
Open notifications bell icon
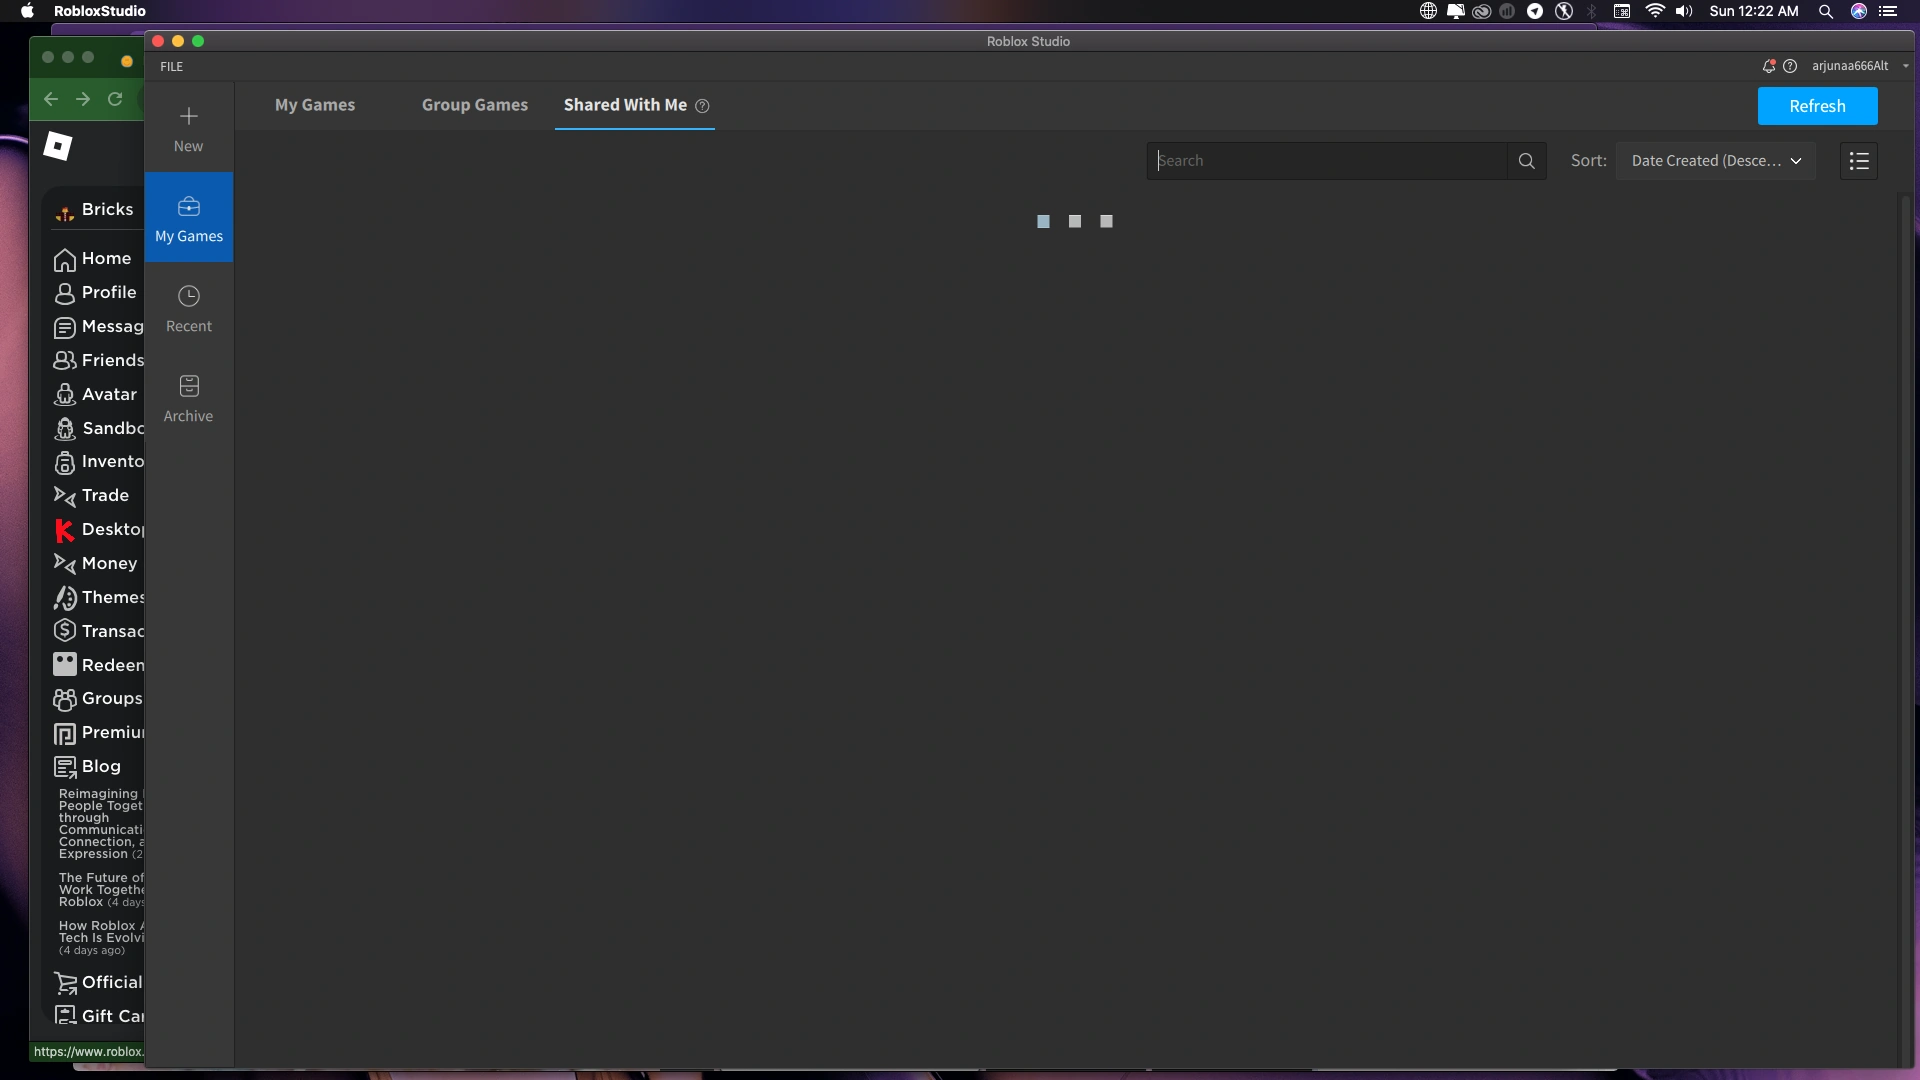tap(1768, 66)
